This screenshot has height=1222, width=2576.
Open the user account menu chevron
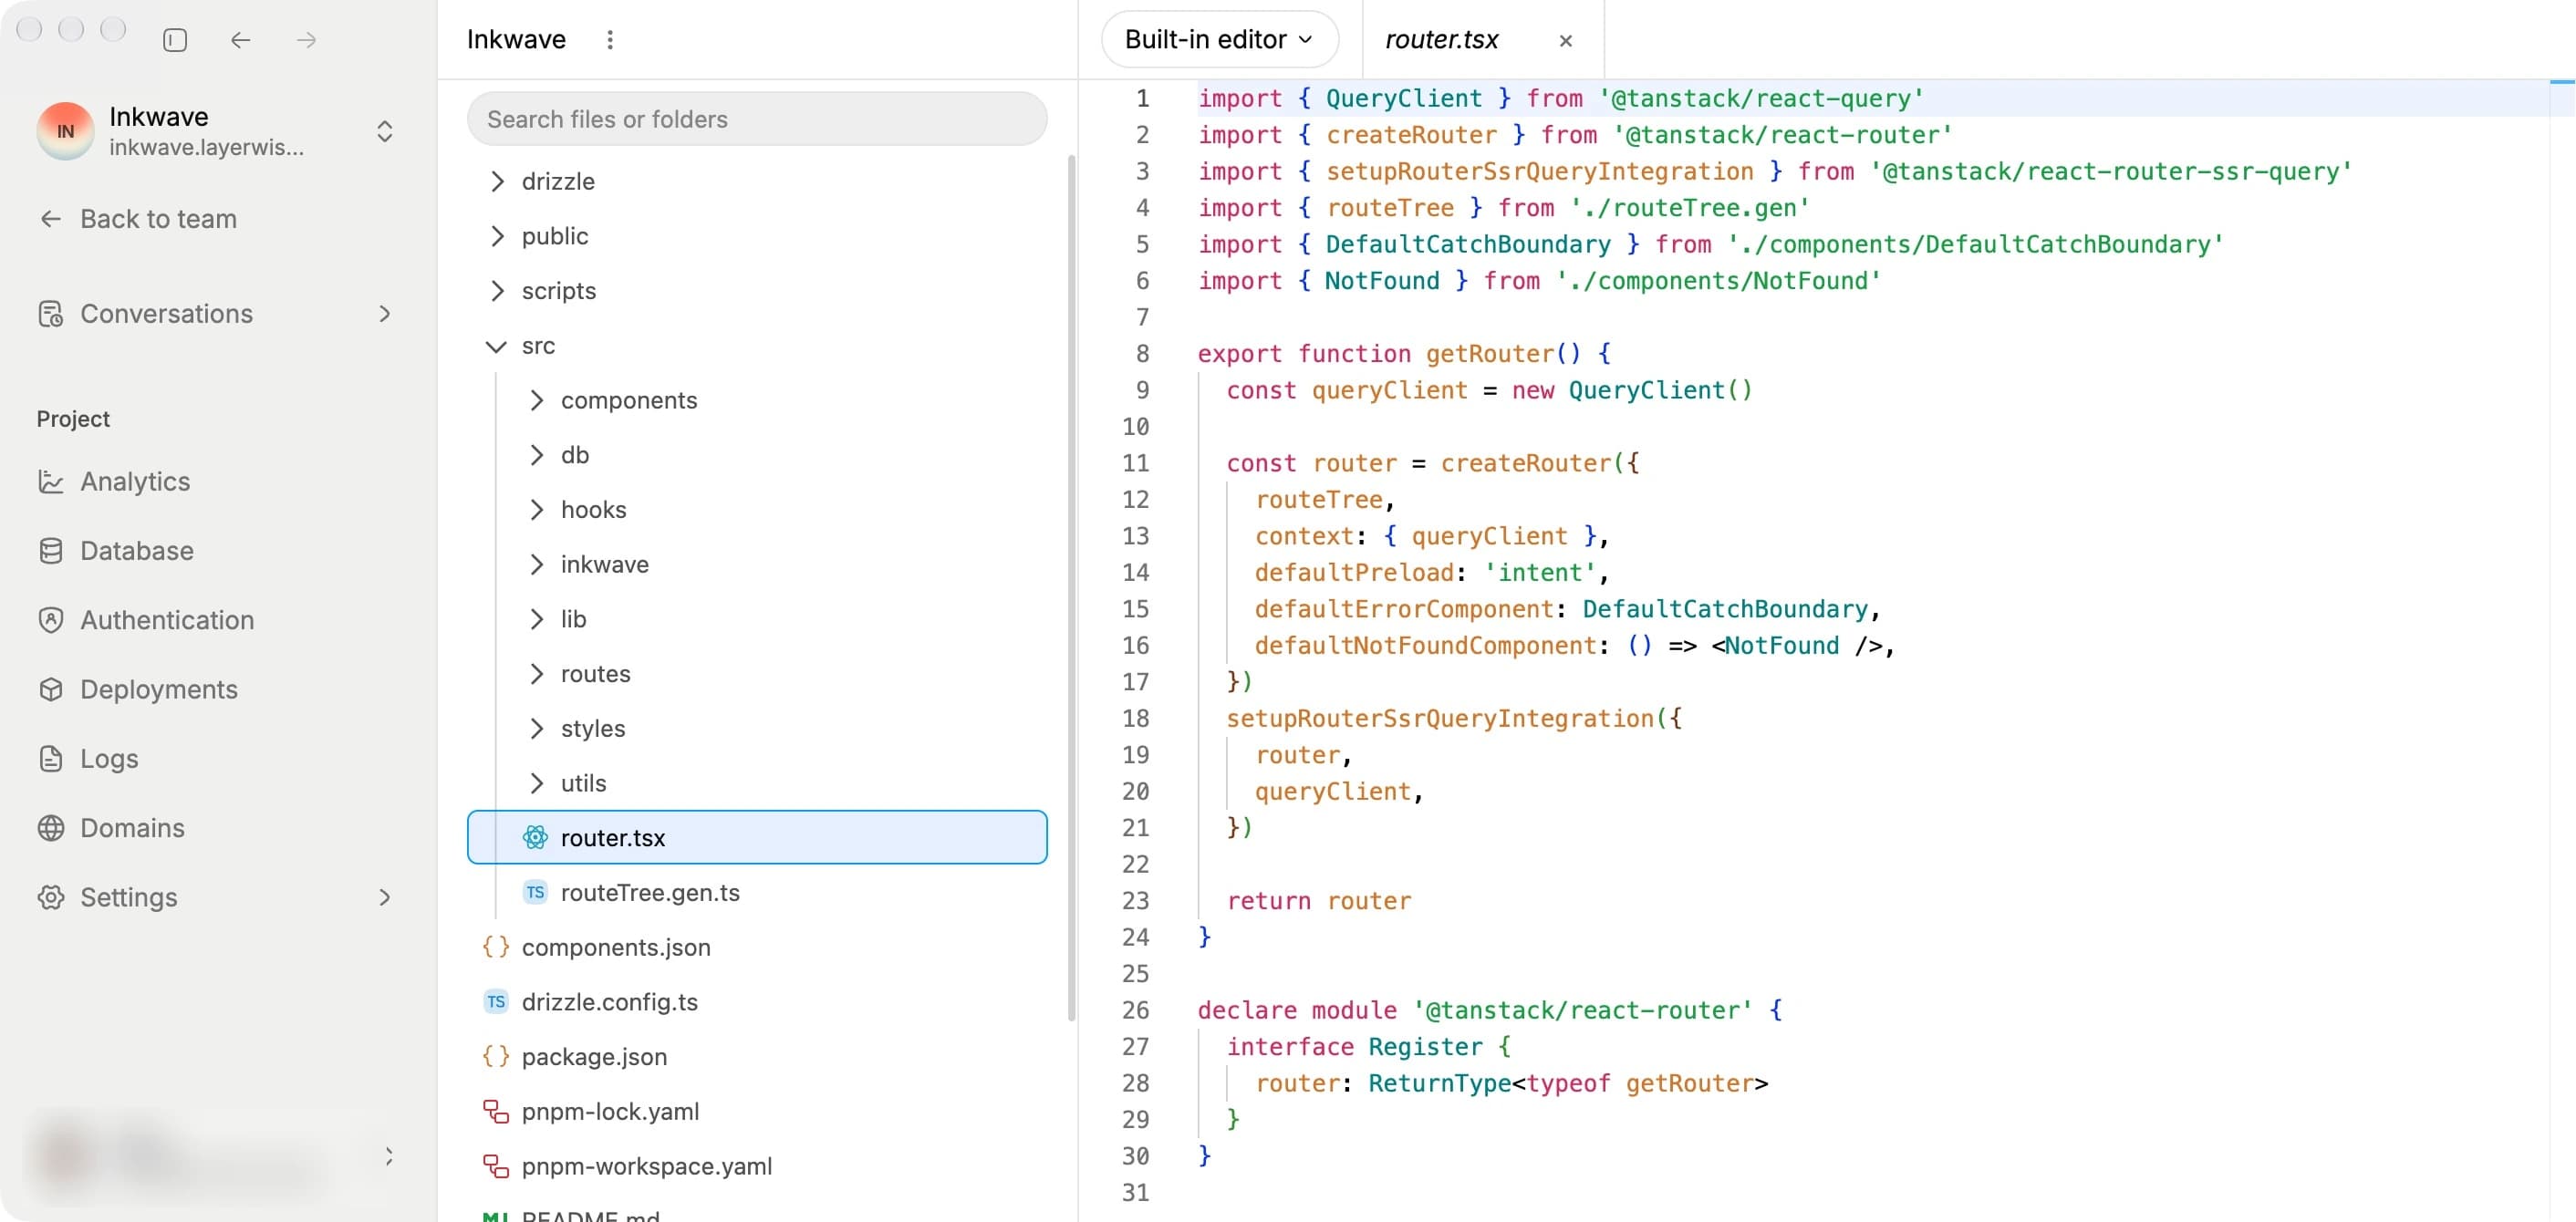388,1157
